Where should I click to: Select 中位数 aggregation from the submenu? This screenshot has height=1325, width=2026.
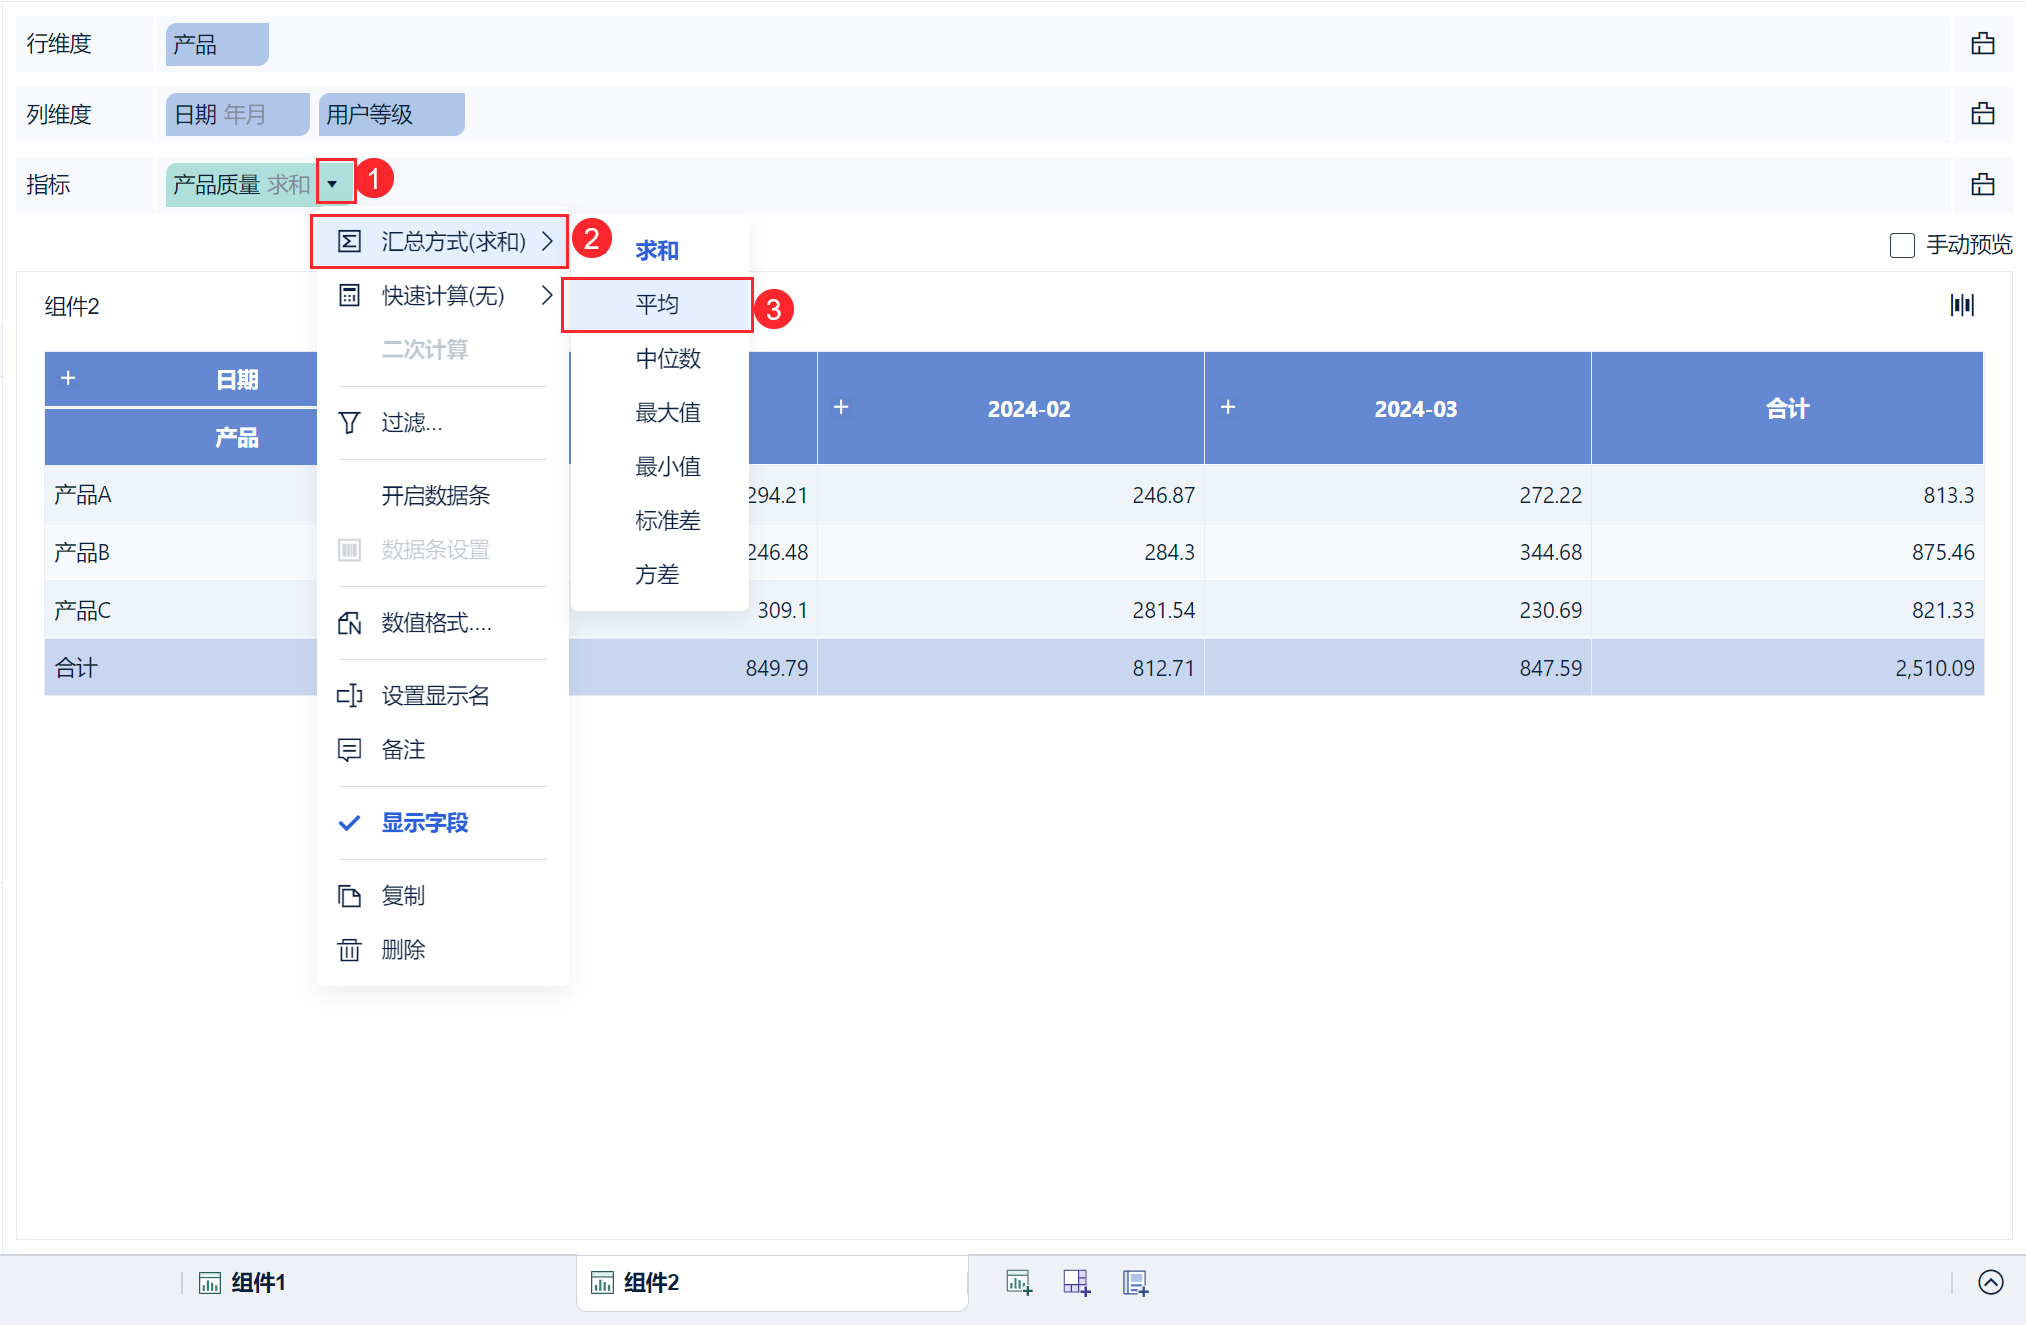pos(668,359)
